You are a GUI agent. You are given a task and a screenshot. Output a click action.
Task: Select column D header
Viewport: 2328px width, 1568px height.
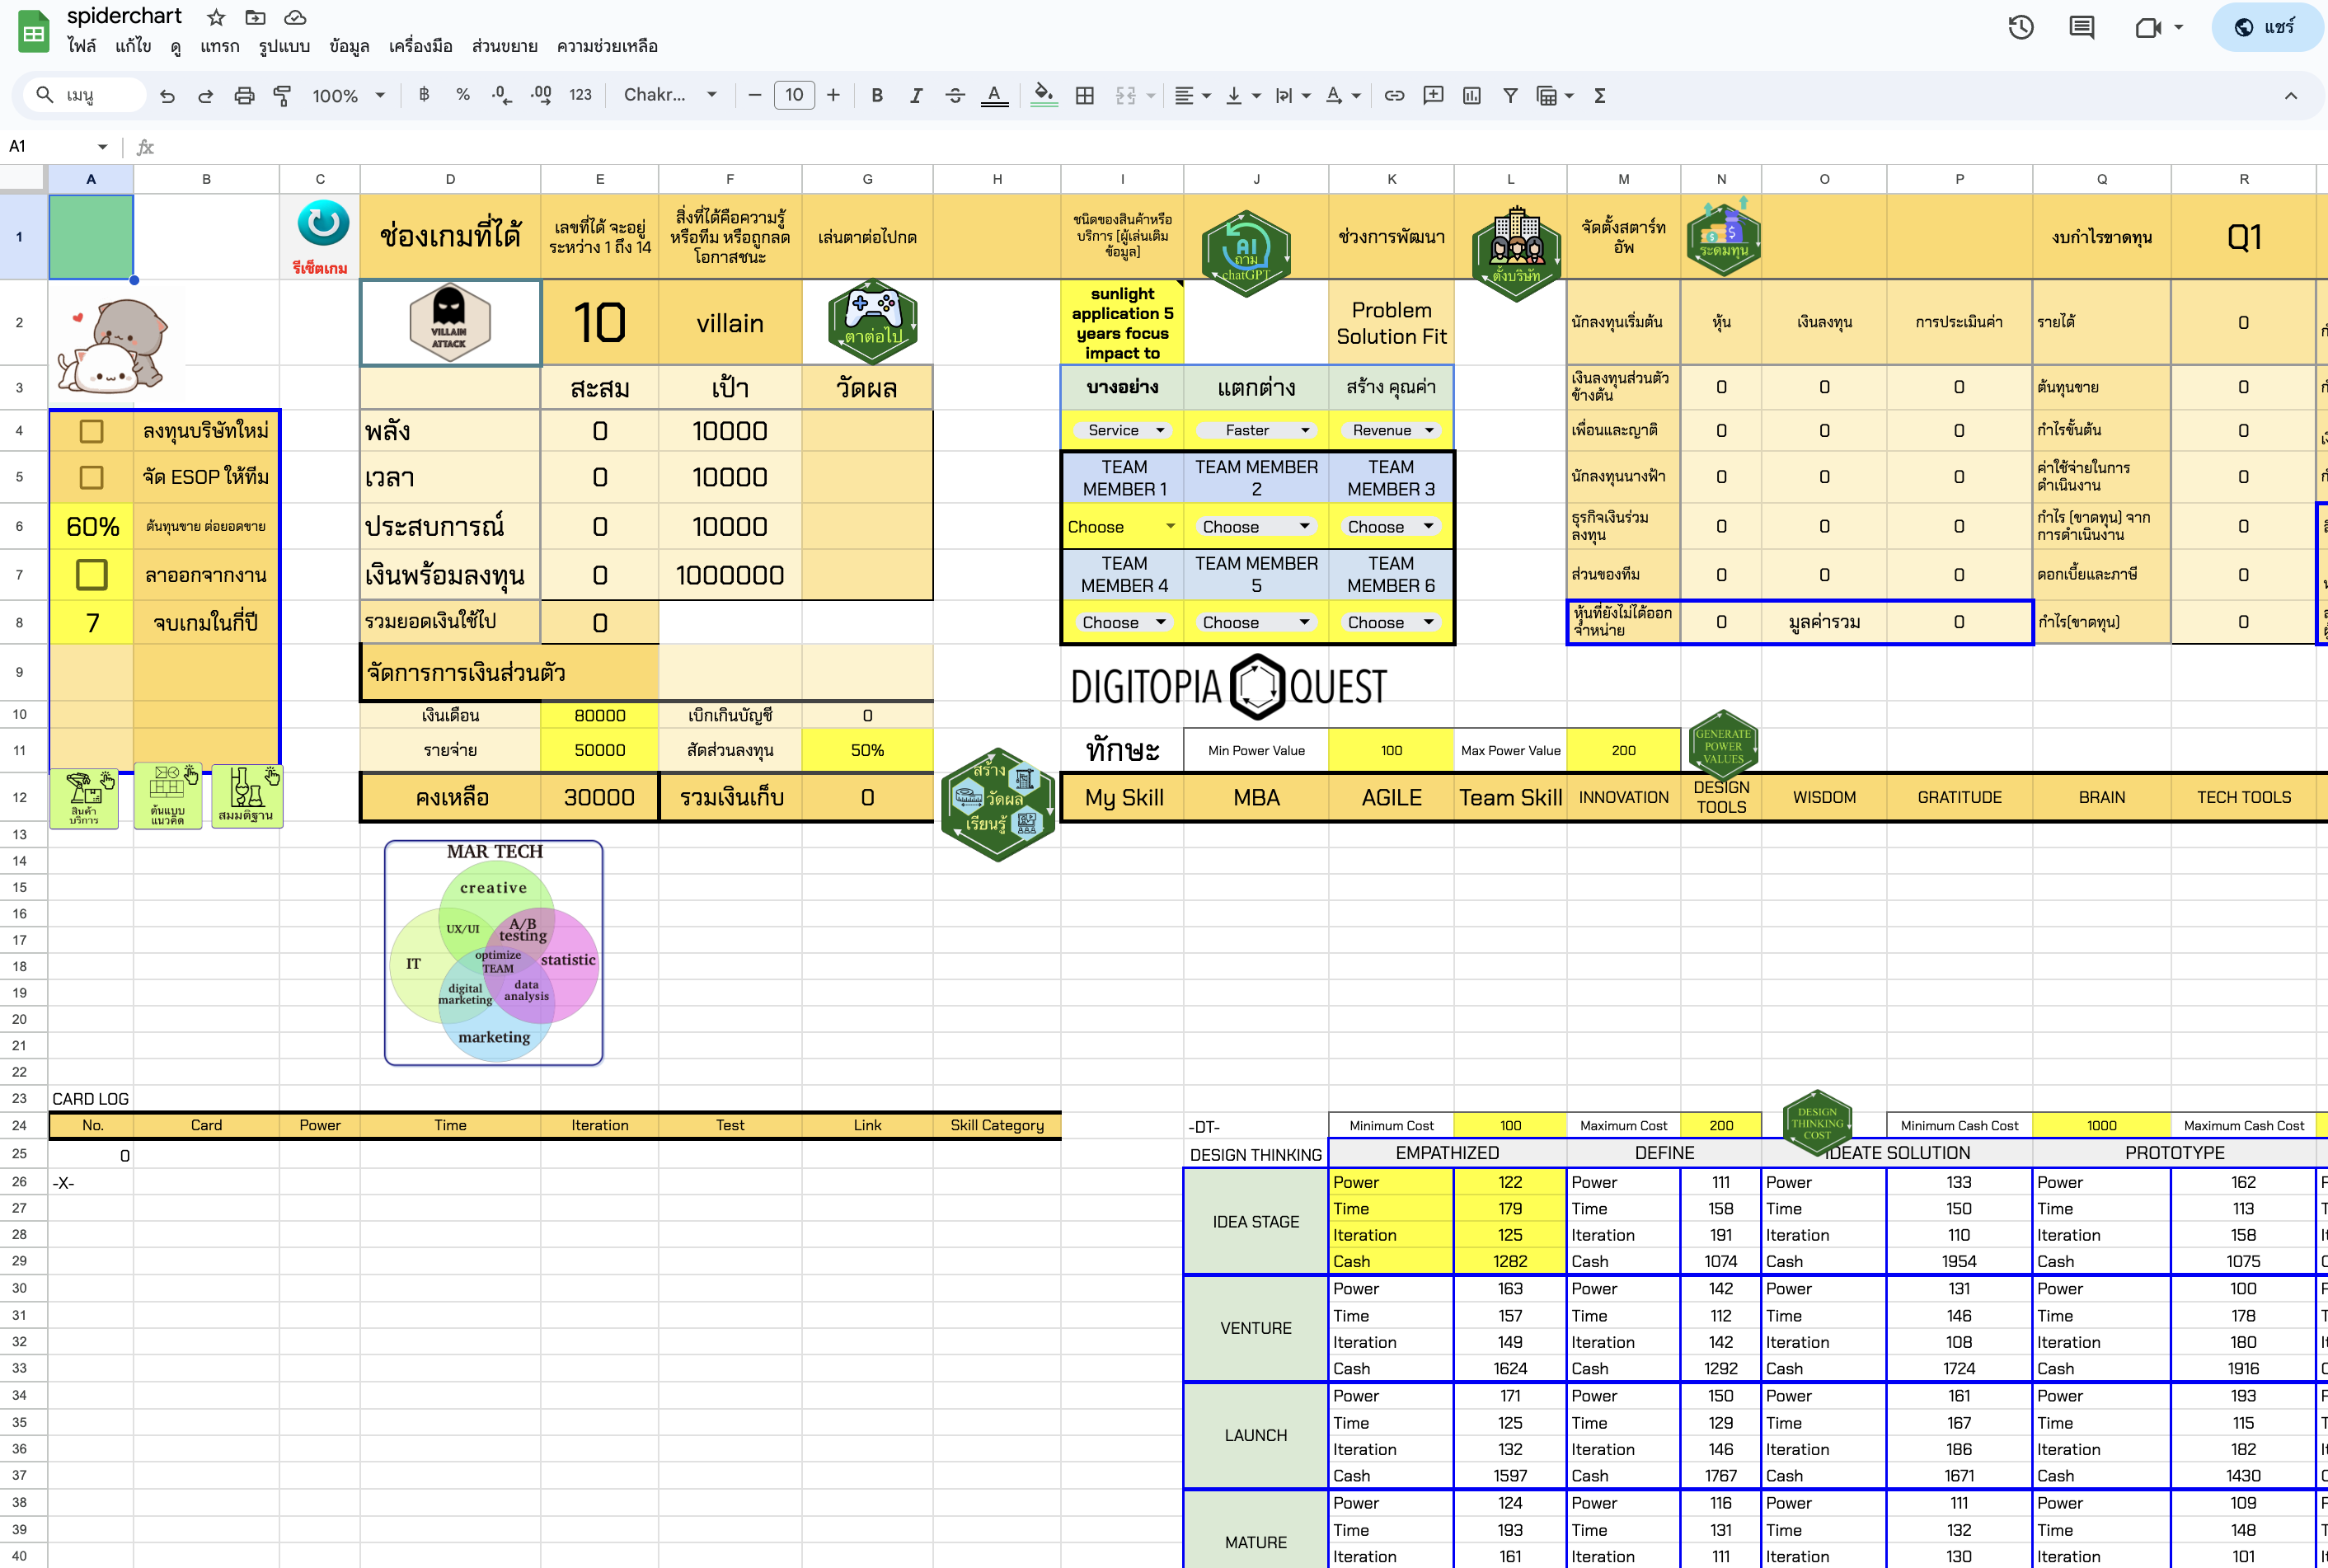(450, 179)
